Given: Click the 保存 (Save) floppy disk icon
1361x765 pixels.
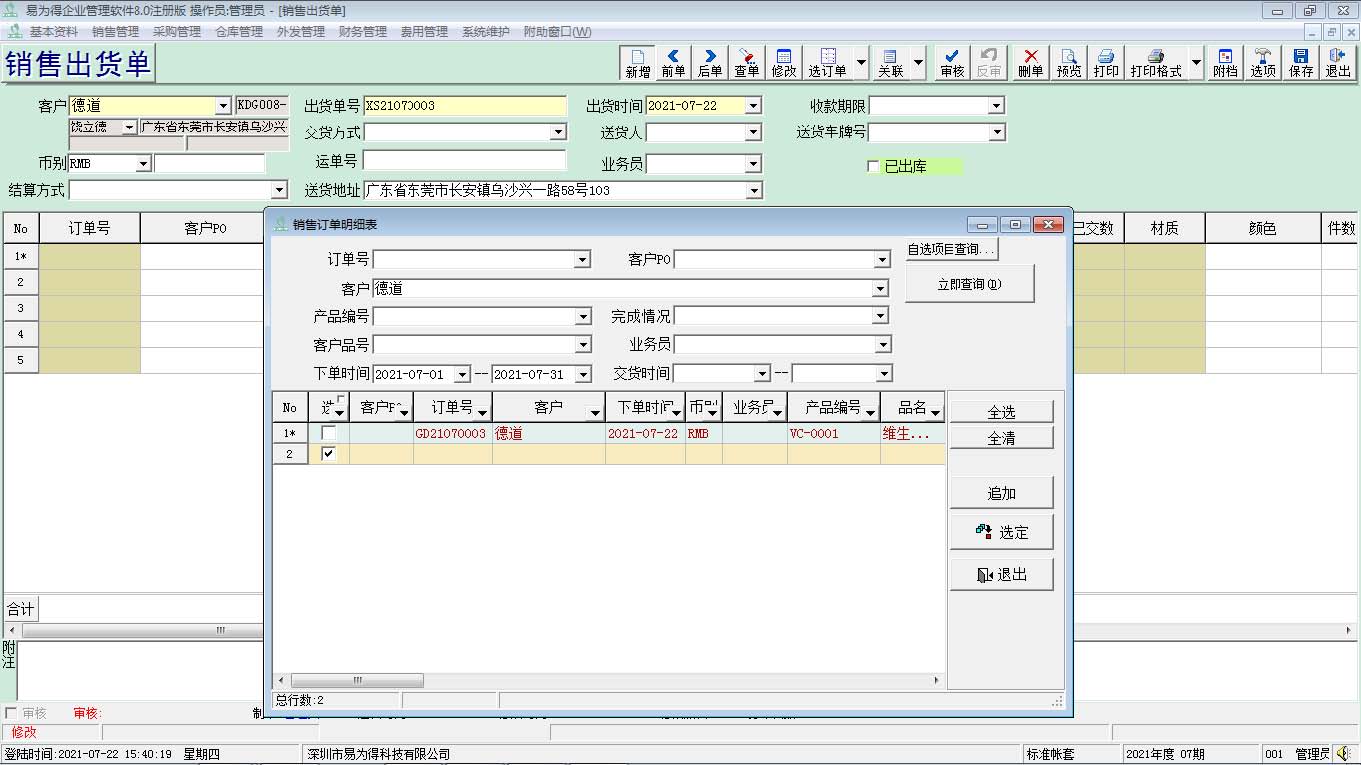Looking at the screenshot, I should pos(1301,63).
